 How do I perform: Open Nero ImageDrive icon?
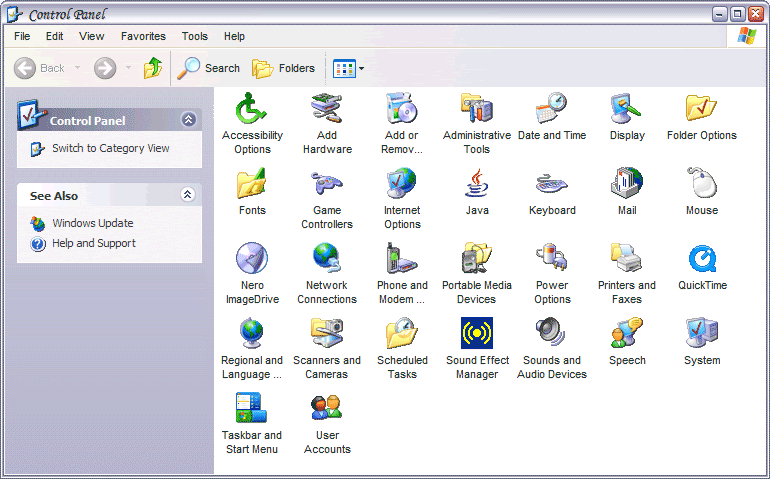click(x=252, y=259)
